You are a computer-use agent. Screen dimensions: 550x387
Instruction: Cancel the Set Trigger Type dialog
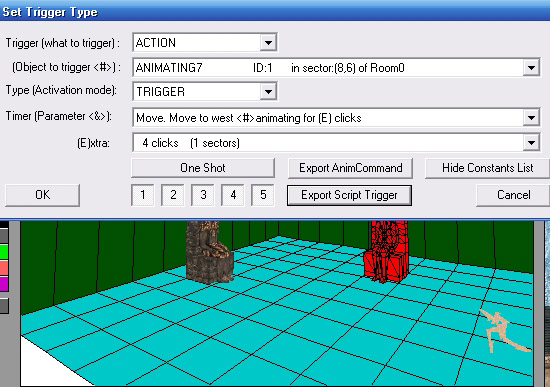[x=513, y=195]
